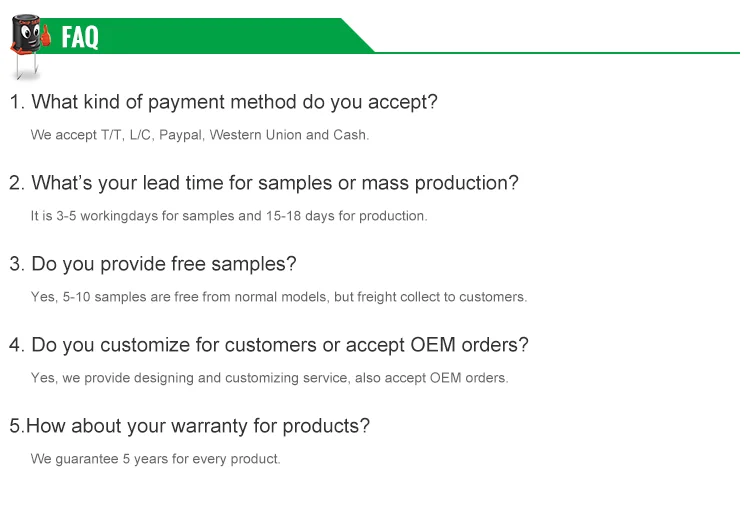Click the FAQ header title
The image size is (750, 506).
(x=80, y=38)
